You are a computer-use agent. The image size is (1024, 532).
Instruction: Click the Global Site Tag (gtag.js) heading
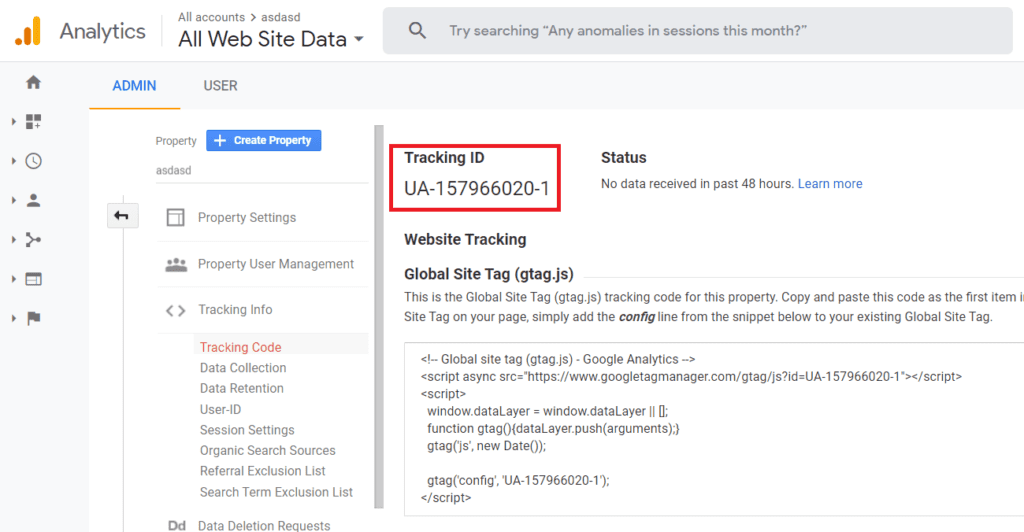pos(488,274)
